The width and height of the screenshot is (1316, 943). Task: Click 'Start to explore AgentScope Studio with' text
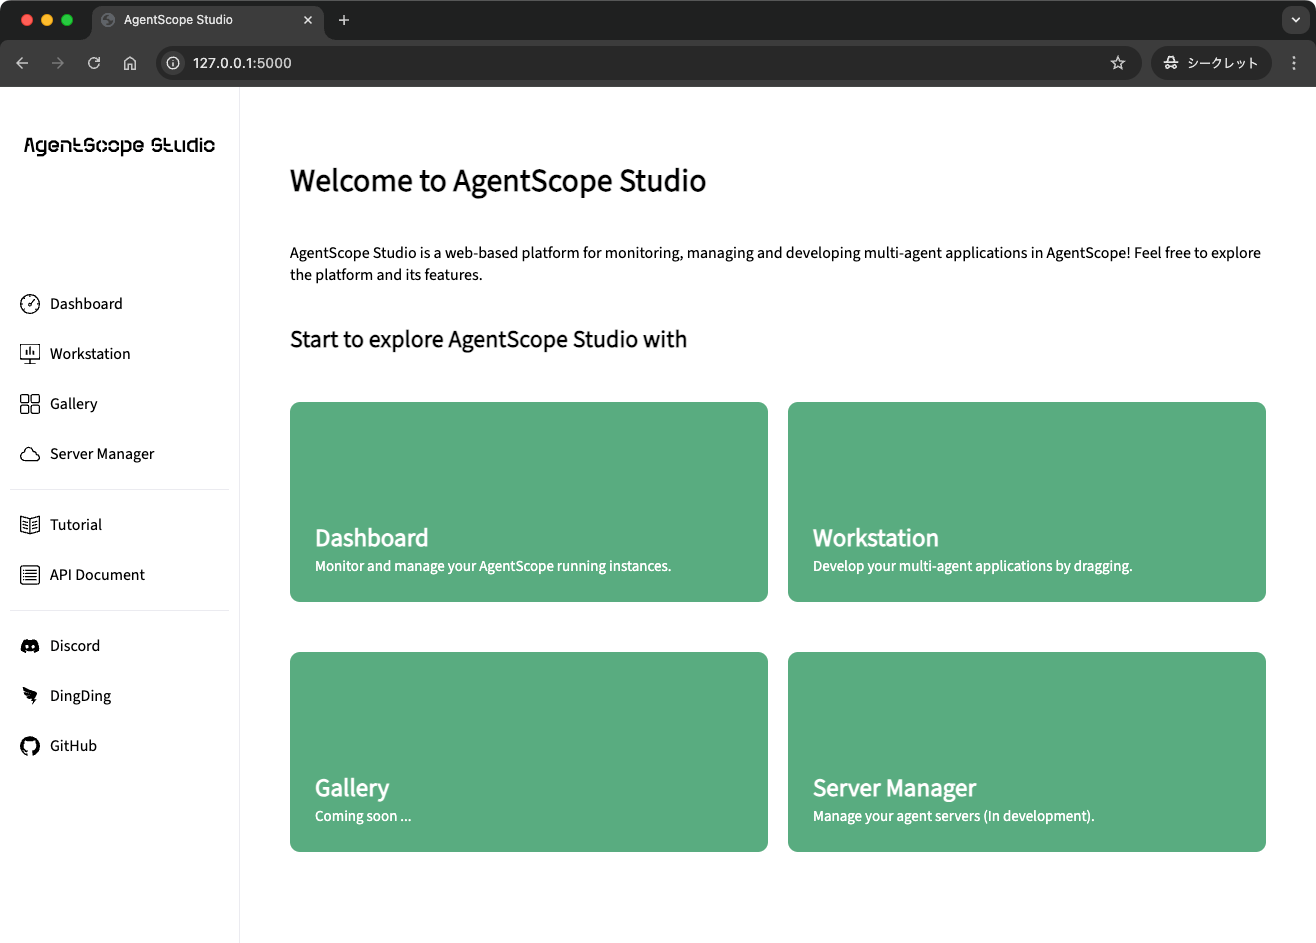pos(488,340)
